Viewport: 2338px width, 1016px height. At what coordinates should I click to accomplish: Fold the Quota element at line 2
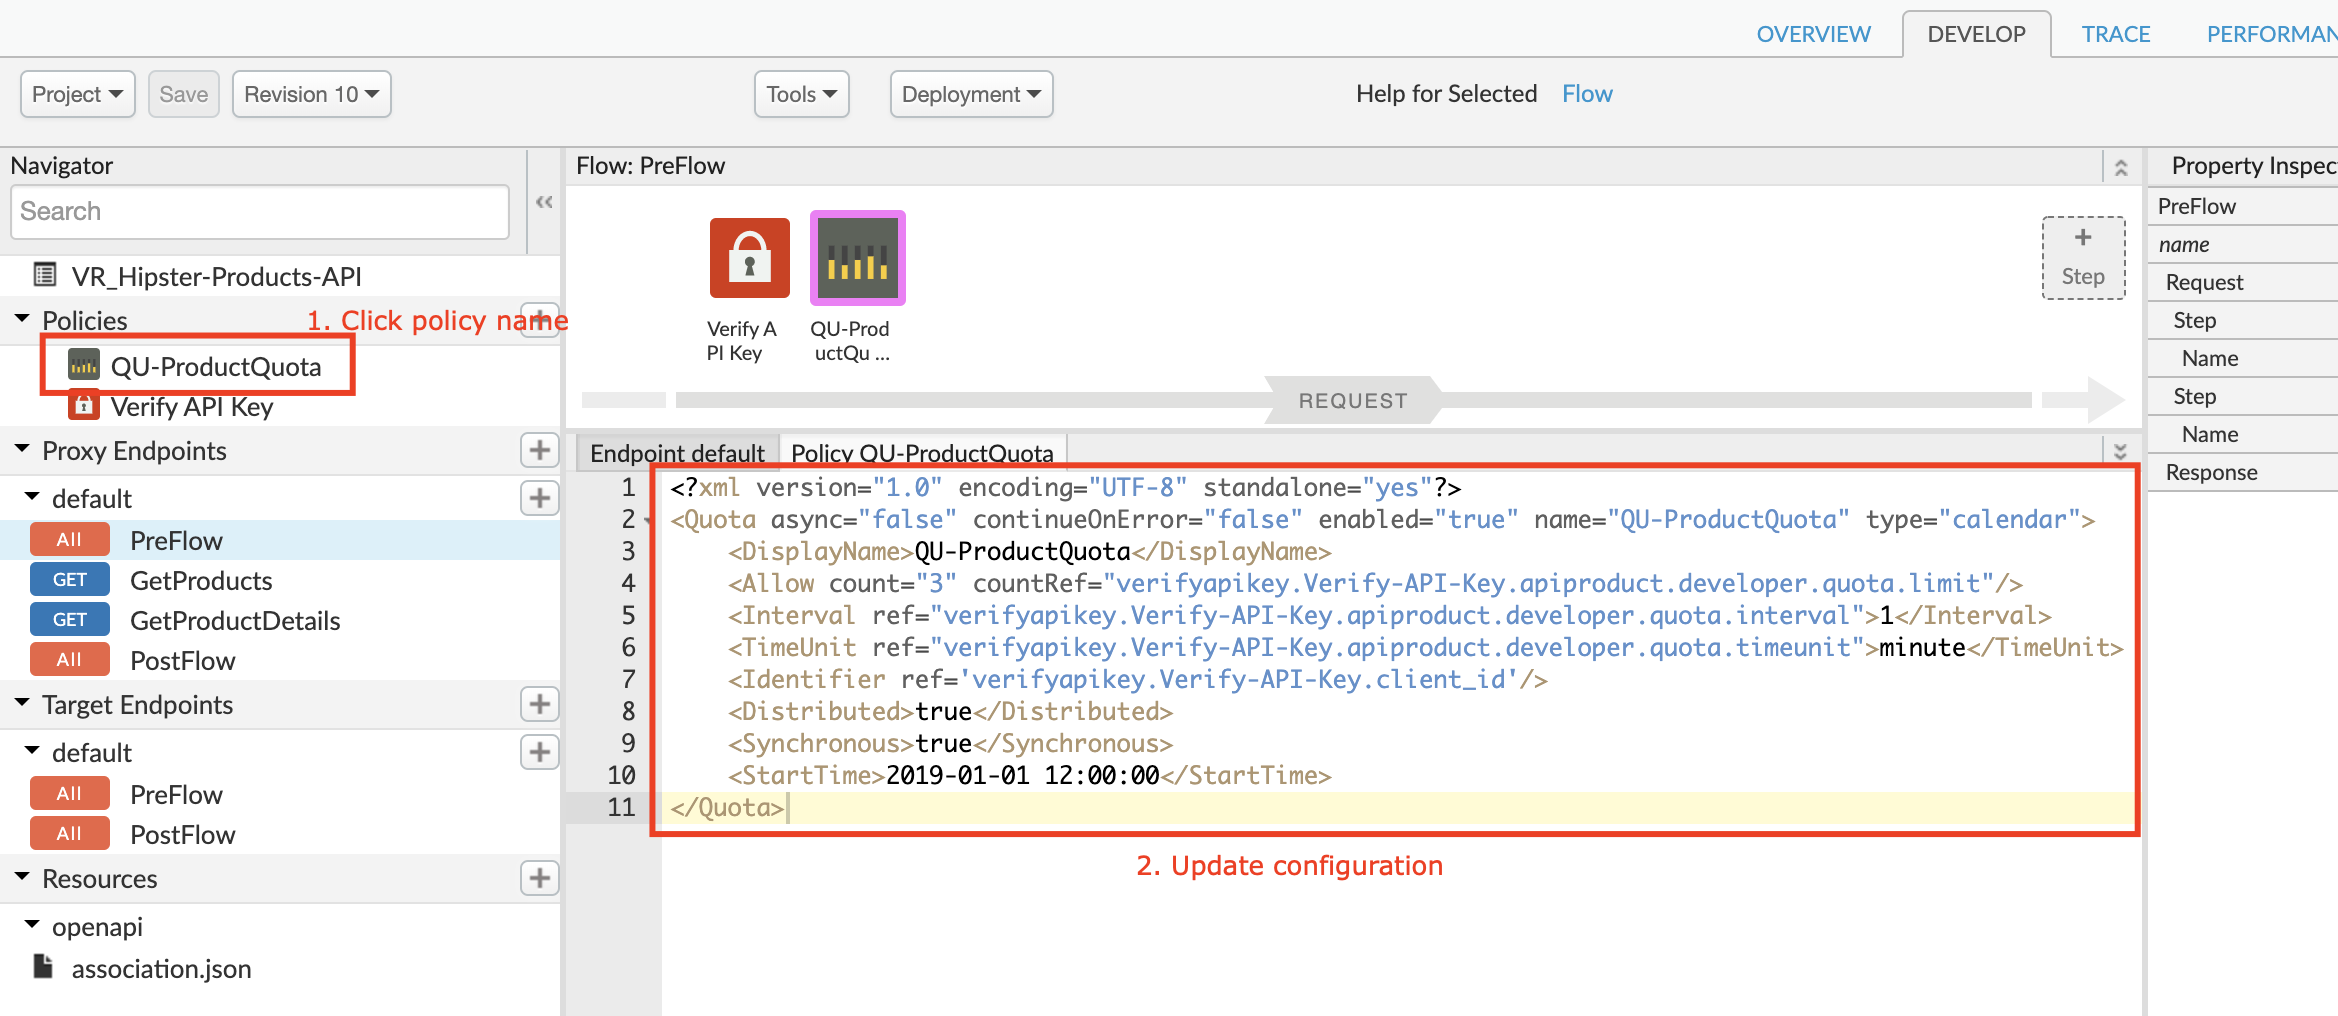648,521
